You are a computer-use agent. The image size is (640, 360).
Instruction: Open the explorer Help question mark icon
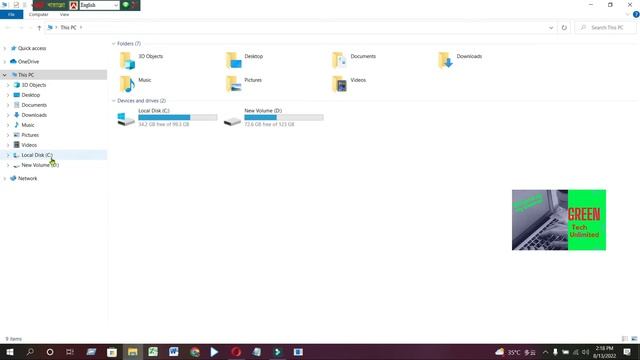point(636,14)
